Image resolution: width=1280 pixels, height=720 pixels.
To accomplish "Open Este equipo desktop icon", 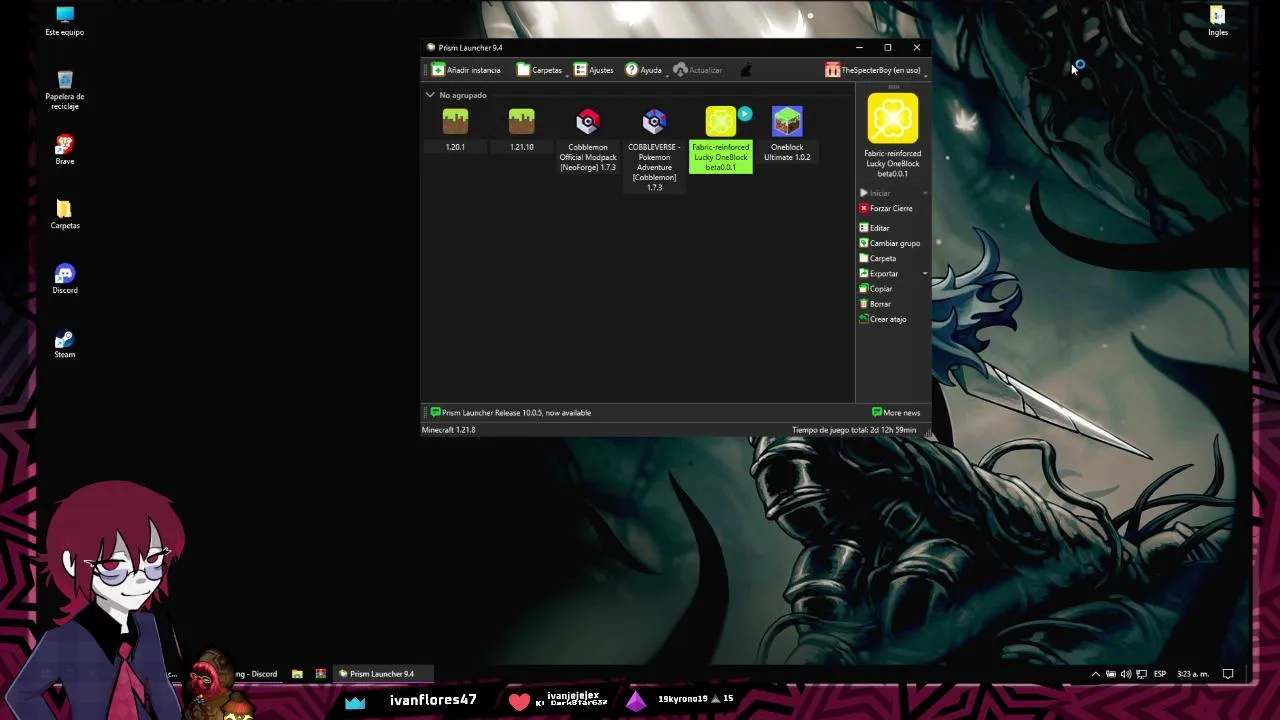I will 65,21.
